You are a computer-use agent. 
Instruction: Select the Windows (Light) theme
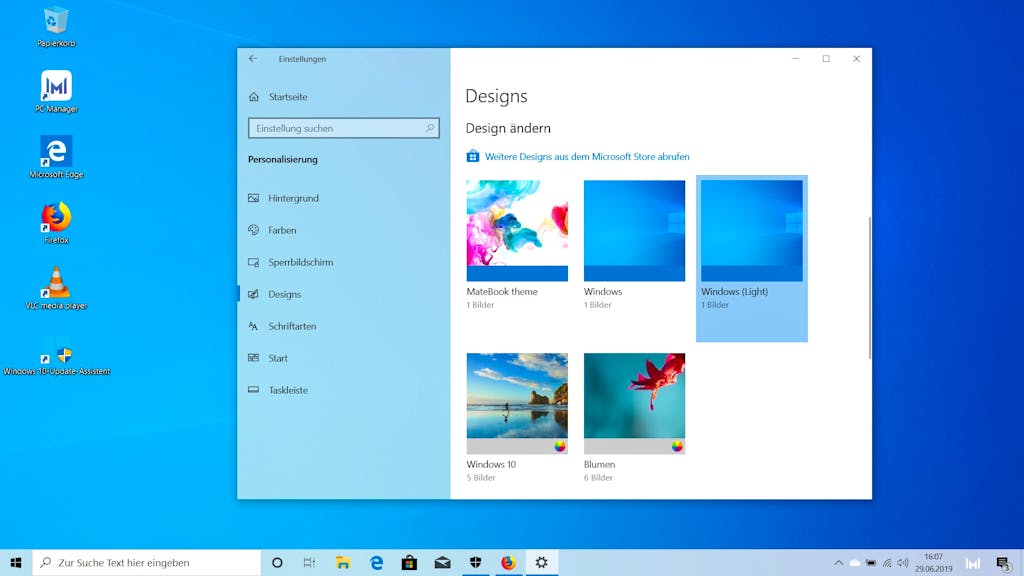(752, 258)
